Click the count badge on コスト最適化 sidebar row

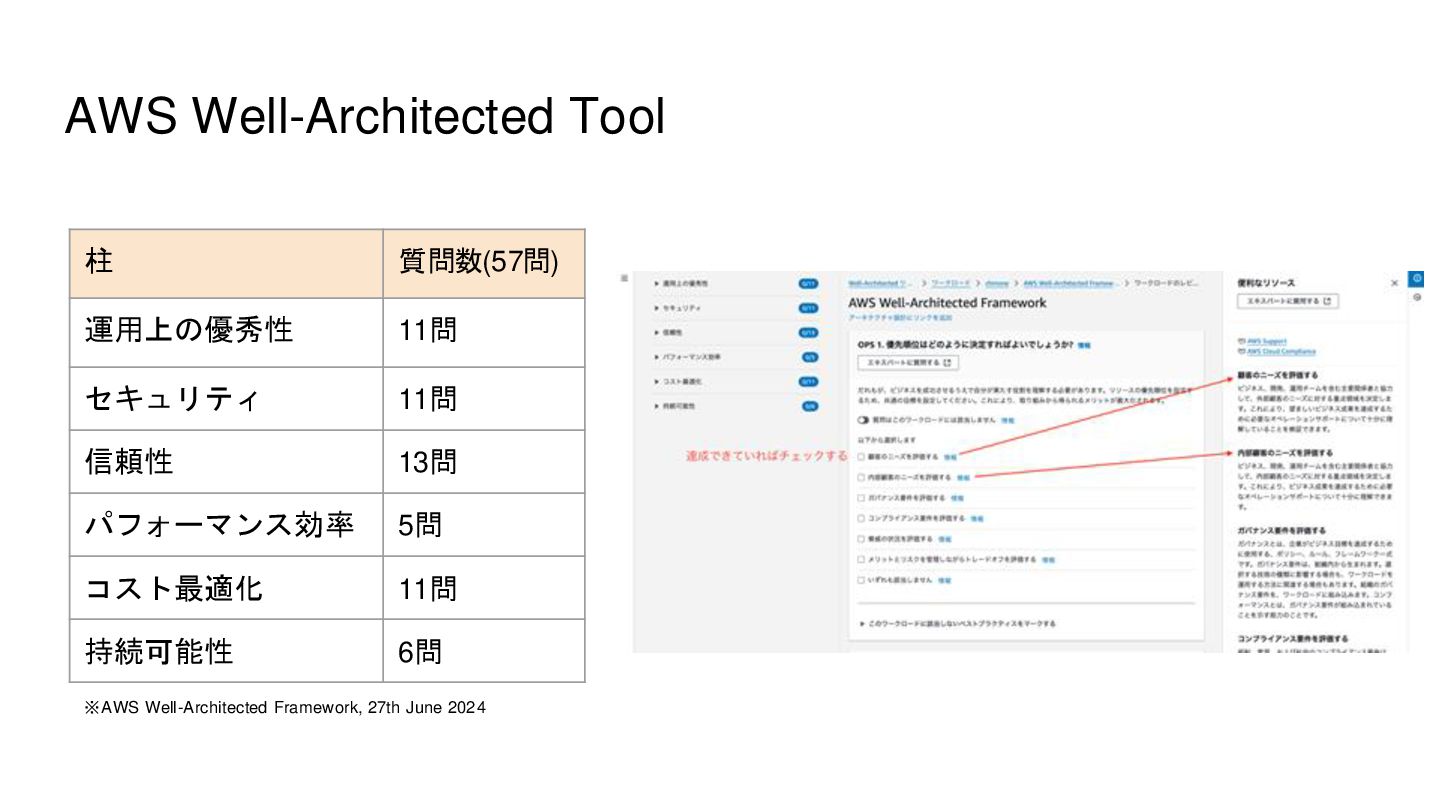tap(808, 381)
